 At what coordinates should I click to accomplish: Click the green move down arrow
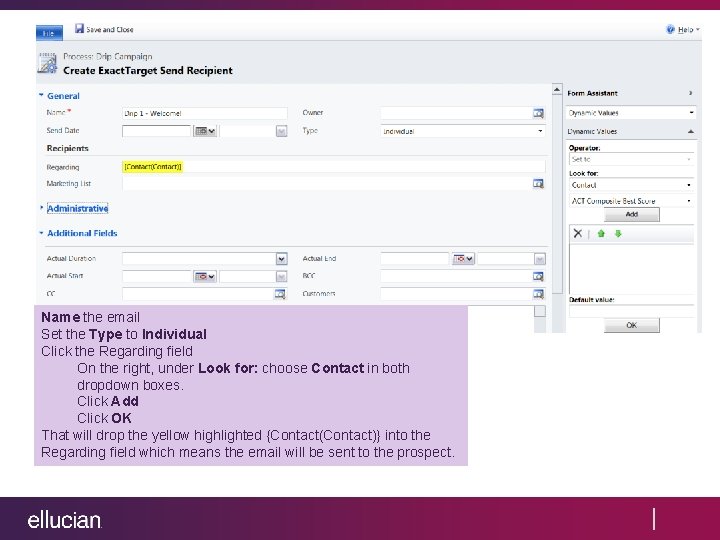tap(618, 234)
